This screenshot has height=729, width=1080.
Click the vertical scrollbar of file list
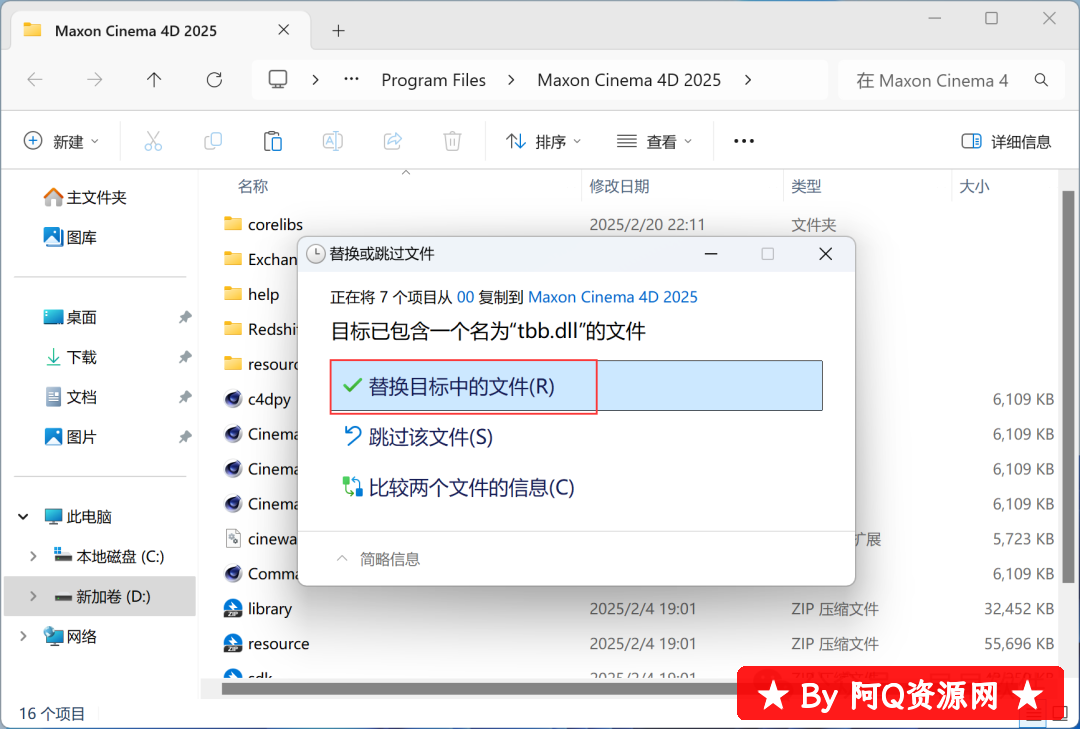coord(1068,386)
